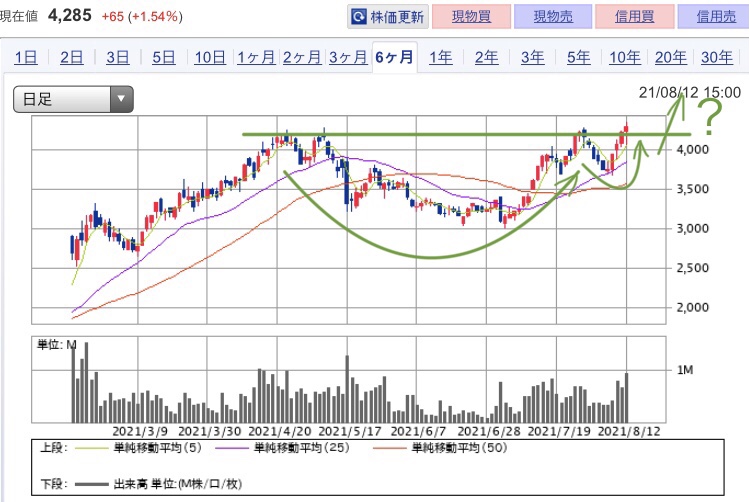Click the 株価更新 refresh icon

[358, 17]
